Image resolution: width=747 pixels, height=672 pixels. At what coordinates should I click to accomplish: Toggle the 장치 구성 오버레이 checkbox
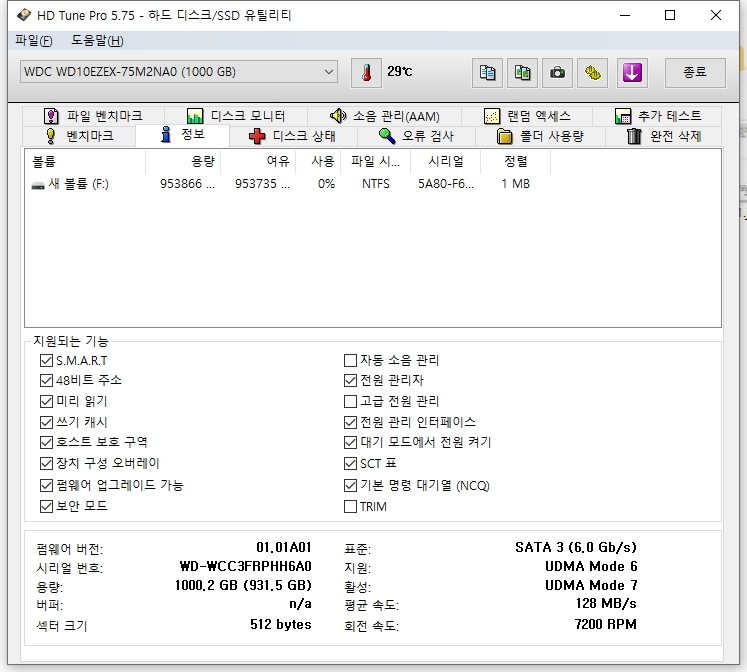[x=46, y=463]
